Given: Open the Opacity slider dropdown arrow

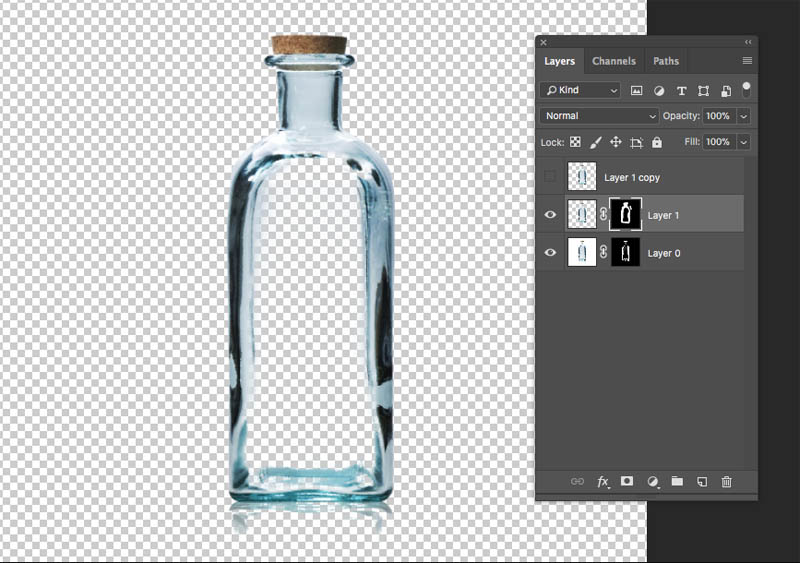Looking at the screenshot, I should tap(744, 116).
